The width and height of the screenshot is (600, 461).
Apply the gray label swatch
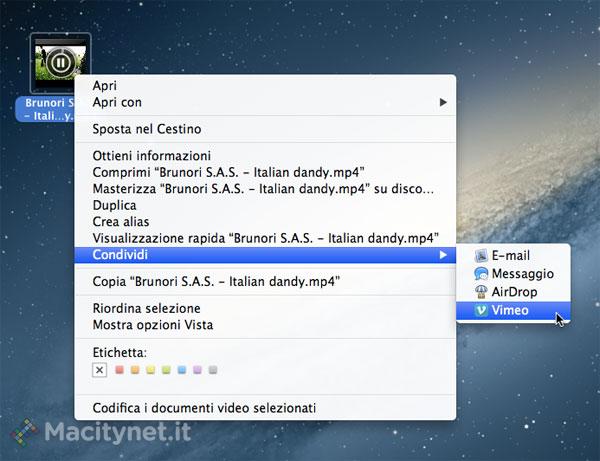213,370
